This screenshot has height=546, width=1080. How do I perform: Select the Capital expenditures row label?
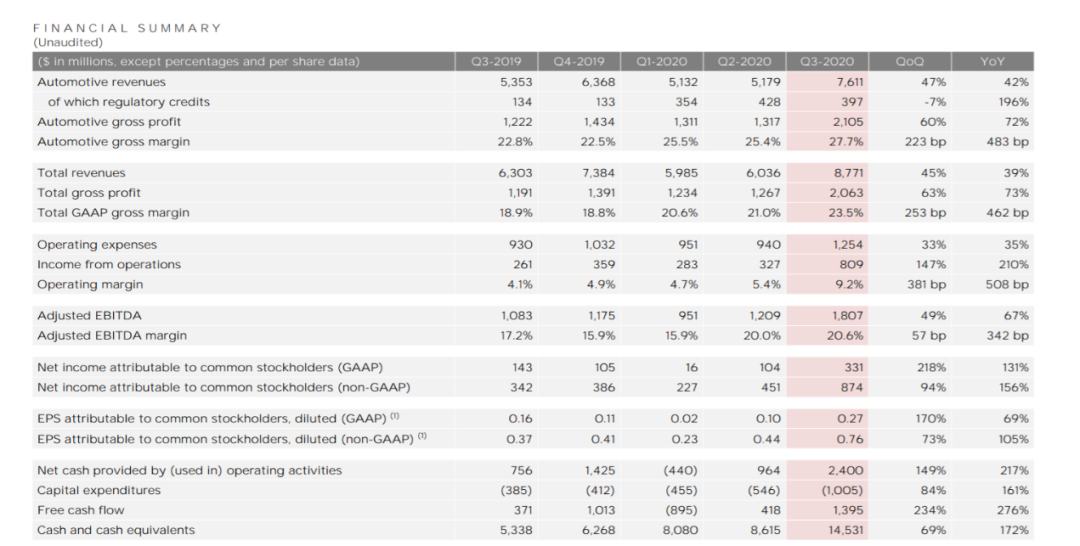pos(97,490)
